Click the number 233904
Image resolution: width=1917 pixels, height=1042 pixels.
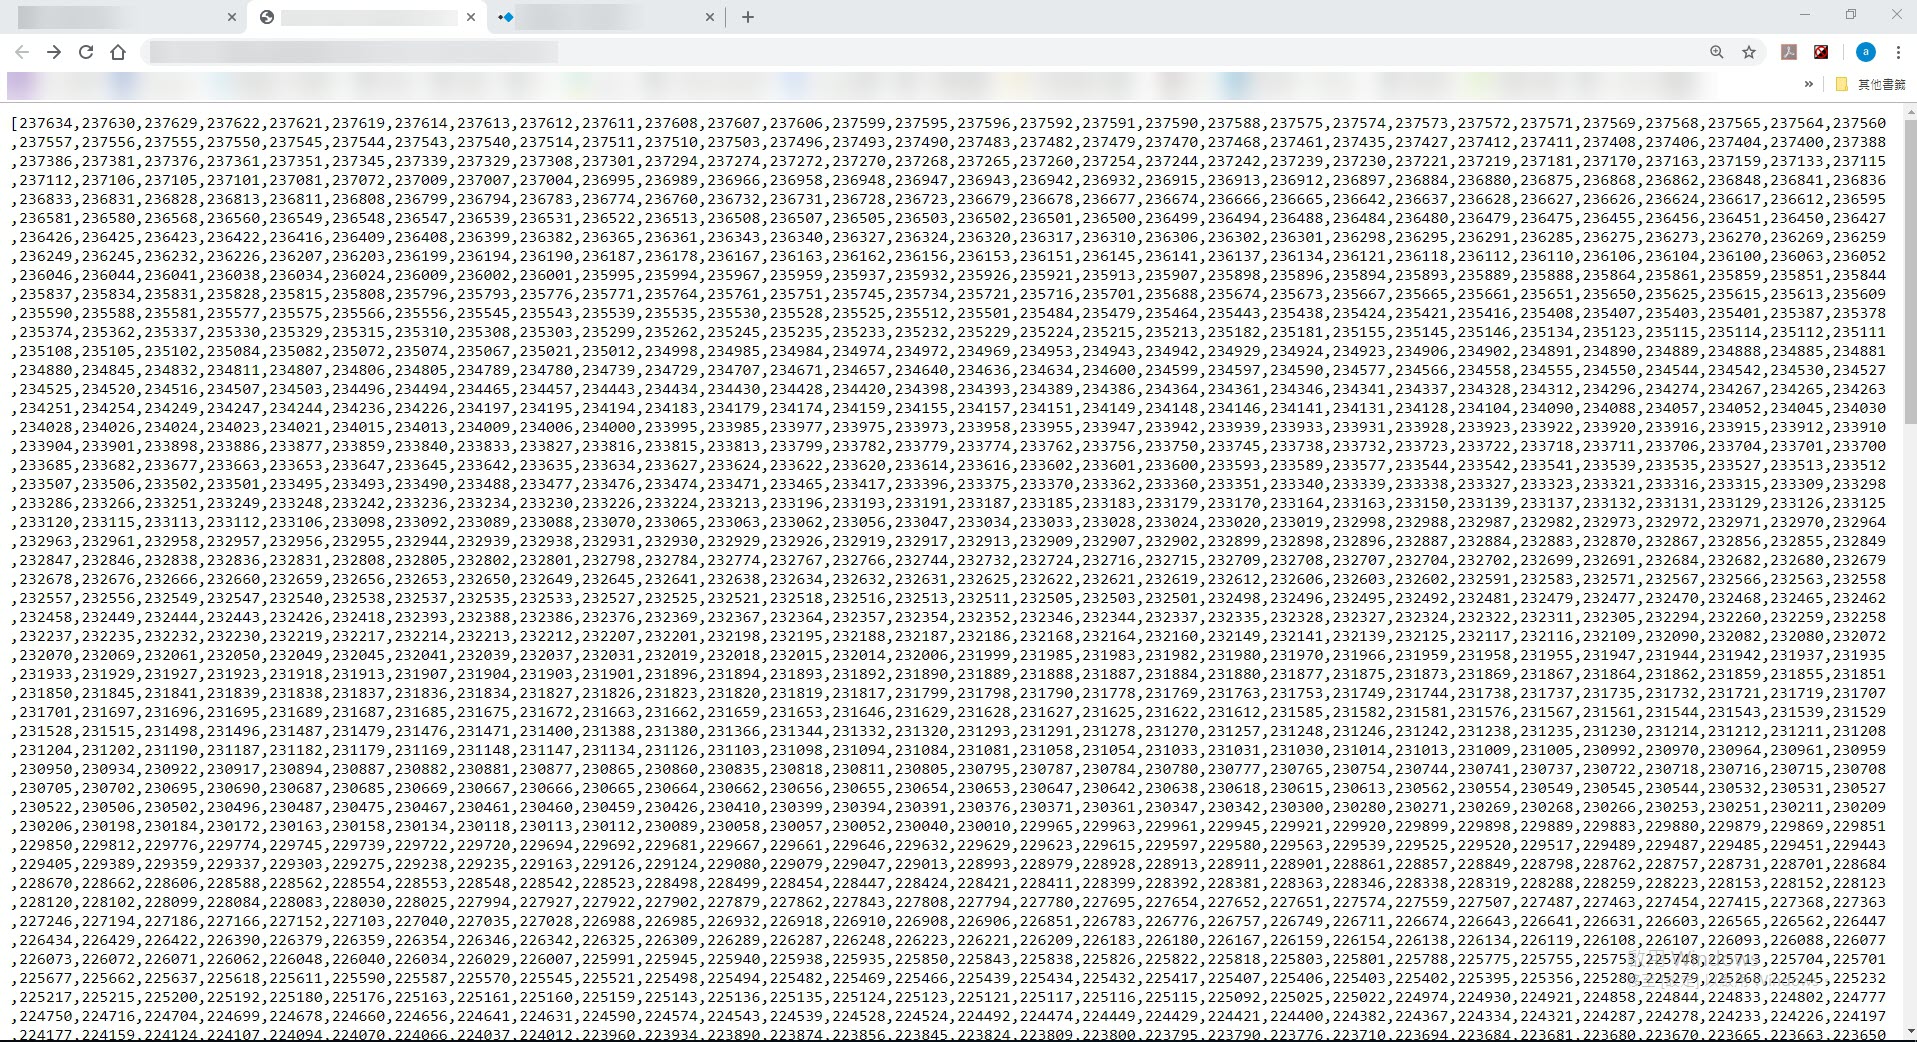coord(46,446)
